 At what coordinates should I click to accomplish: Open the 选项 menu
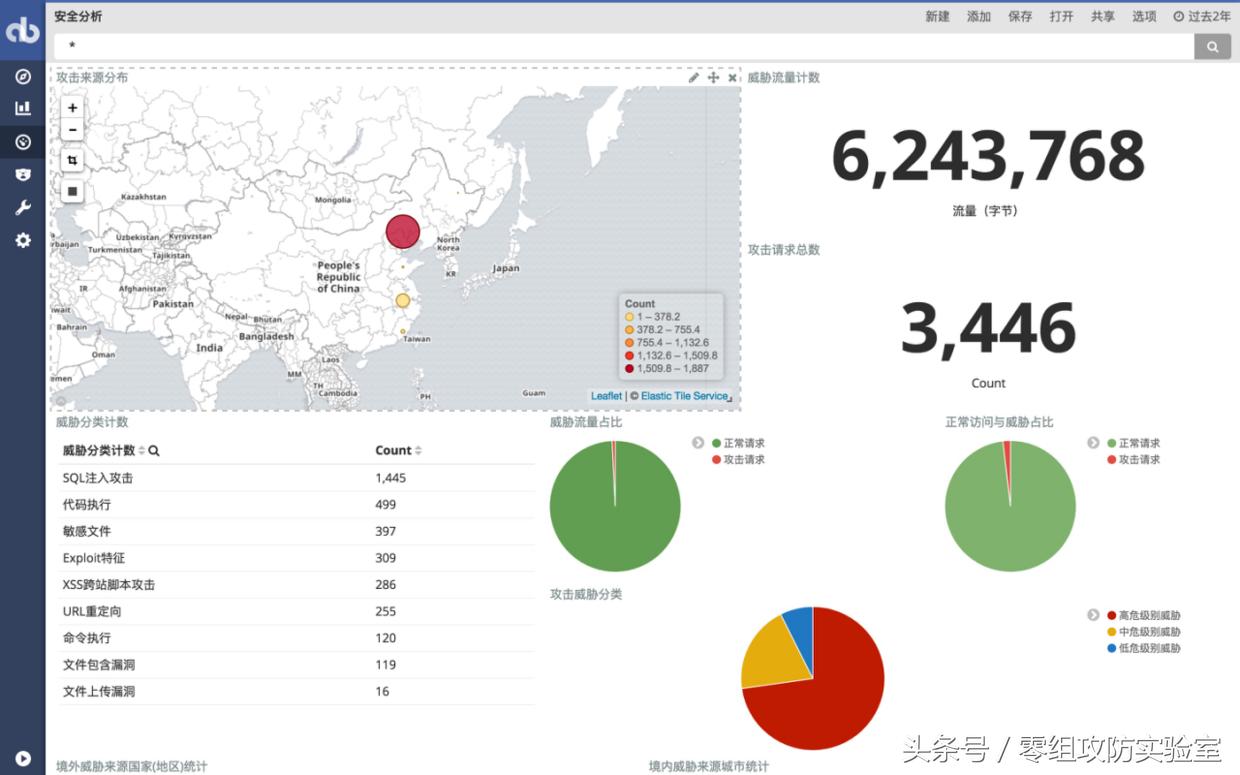coord(1143,16)
